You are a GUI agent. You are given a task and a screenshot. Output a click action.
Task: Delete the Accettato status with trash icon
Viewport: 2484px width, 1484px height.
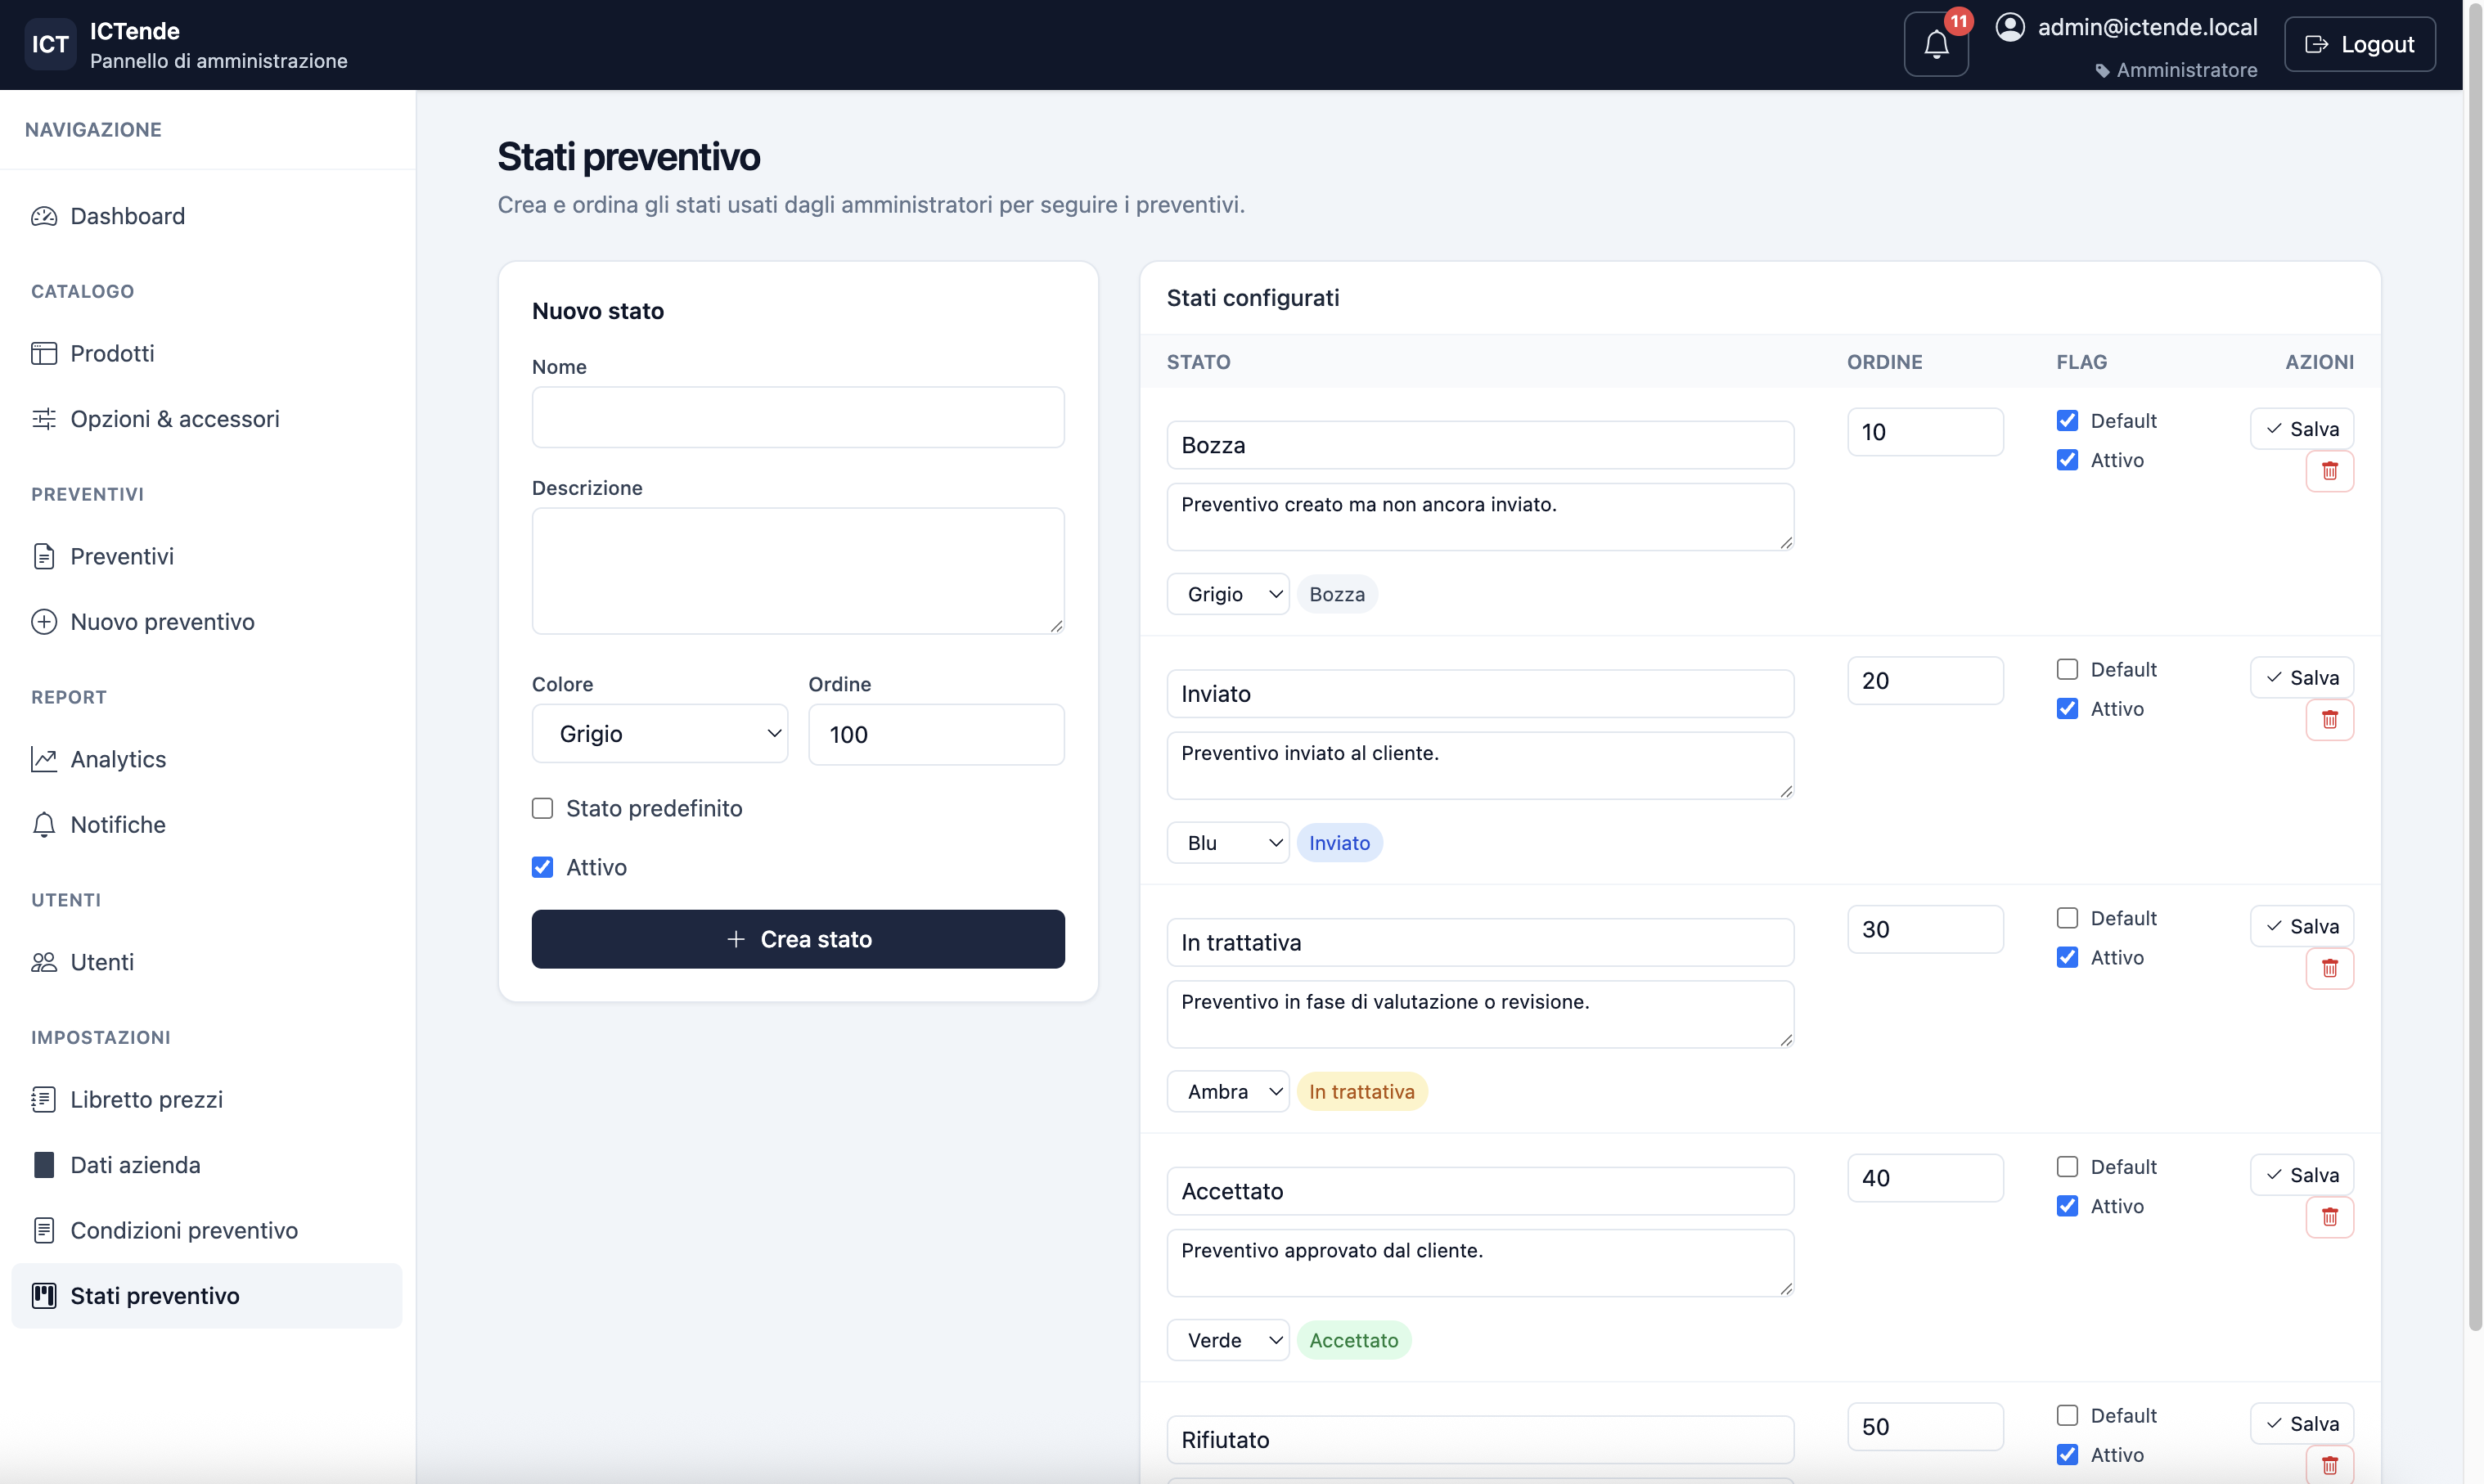point(2329,1217)
